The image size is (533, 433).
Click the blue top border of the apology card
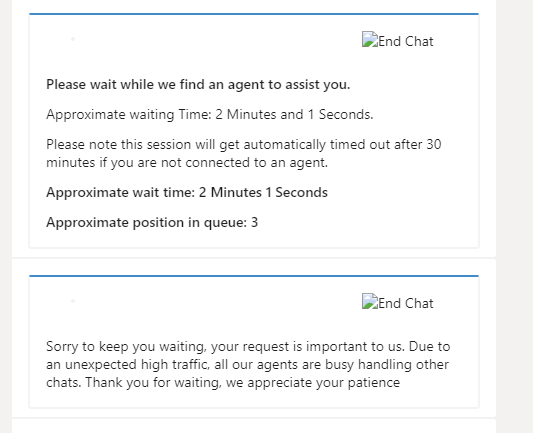(254, 276)
